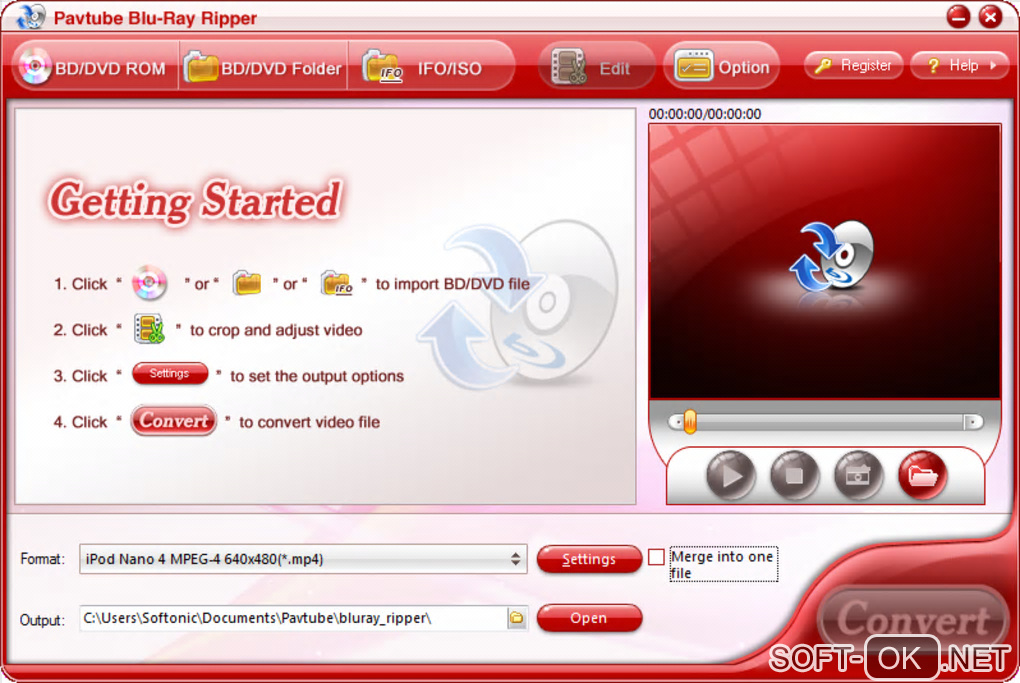Click the Pavtube app logo icon
1020x683 pixels.
click(31, 16)
